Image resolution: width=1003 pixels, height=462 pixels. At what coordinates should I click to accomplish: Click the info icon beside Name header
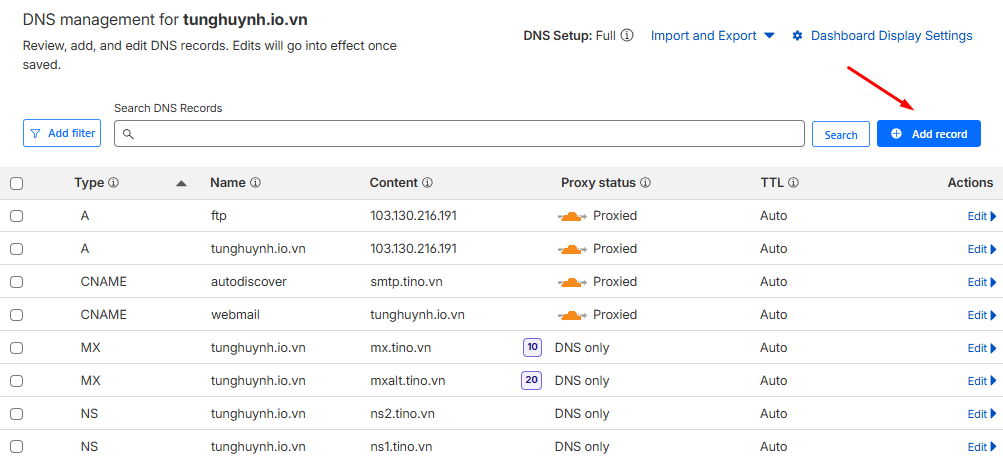click(x=256, y=183)
